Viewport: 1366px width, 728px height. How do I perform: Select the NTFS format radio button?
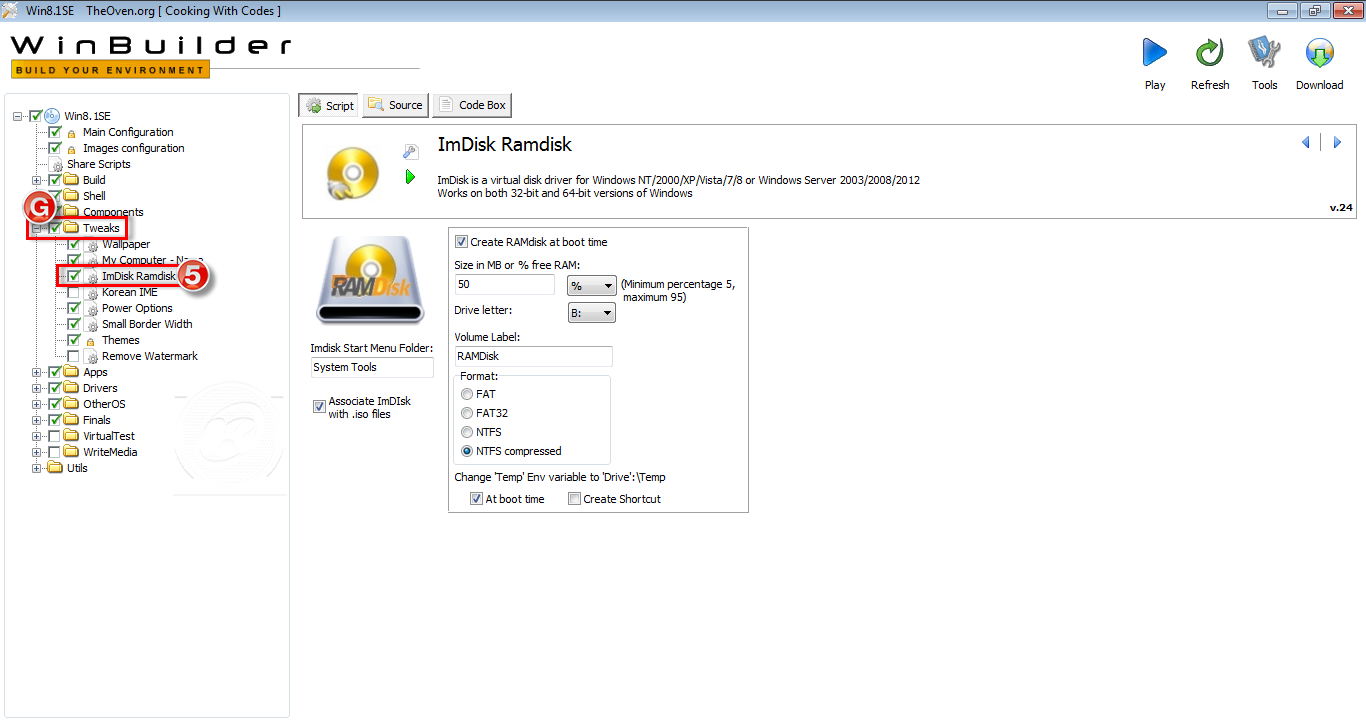(467, 432)
